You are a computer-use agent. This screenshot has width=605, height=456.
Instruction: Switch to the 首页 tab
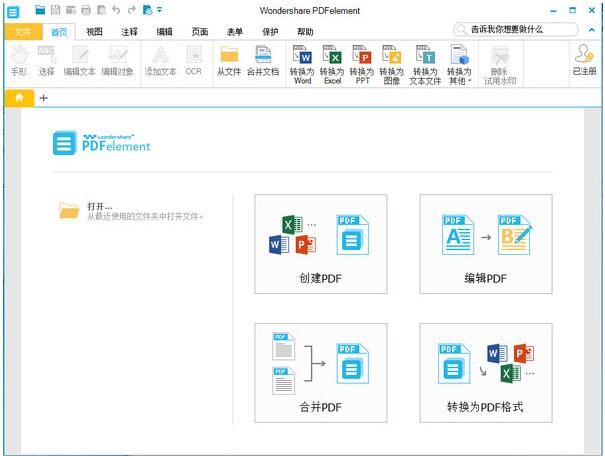[x=59, y=32]
